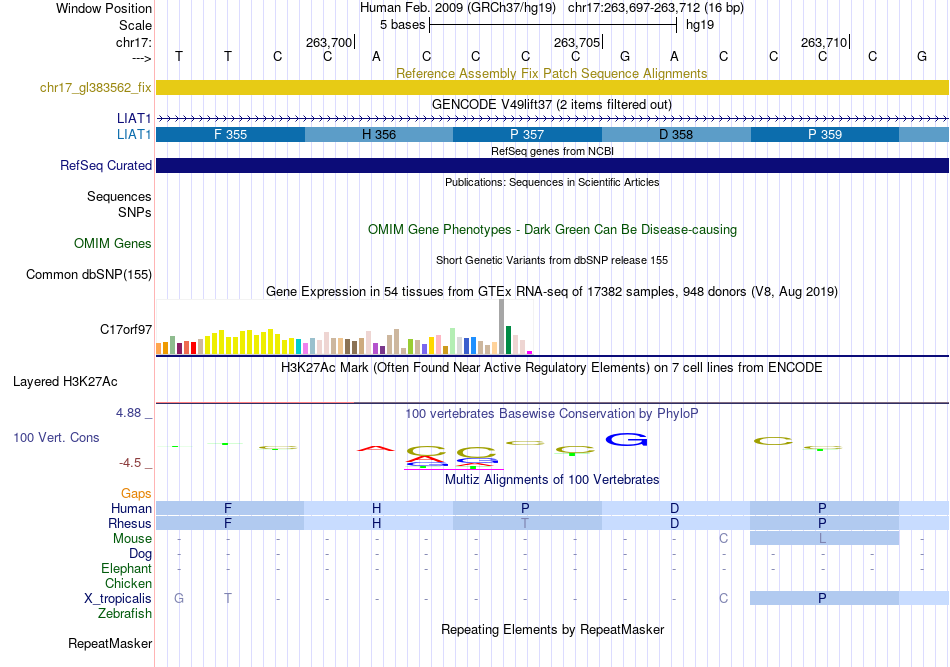Click the D 358 codon block
This screenshot has height=667, width=950.
point(676,134)
